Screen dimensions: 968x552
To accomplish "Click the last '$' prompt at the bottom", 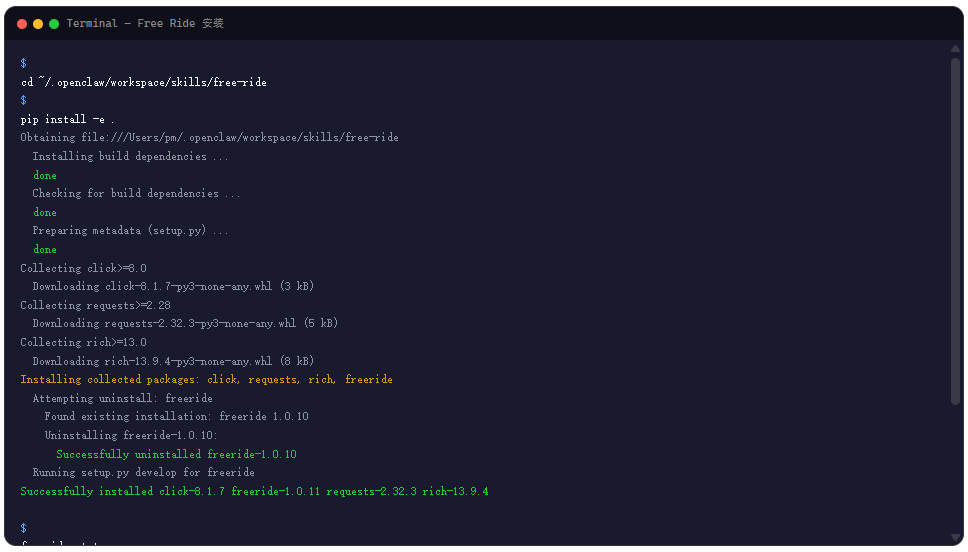I will pyautogui.click(x=23, y=528).
